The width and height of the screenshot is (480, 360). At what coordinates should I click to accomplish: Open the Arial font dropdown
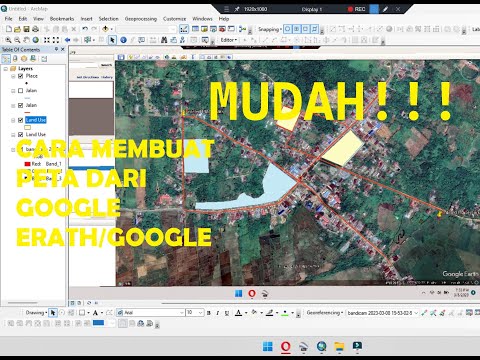click(182, 313)
